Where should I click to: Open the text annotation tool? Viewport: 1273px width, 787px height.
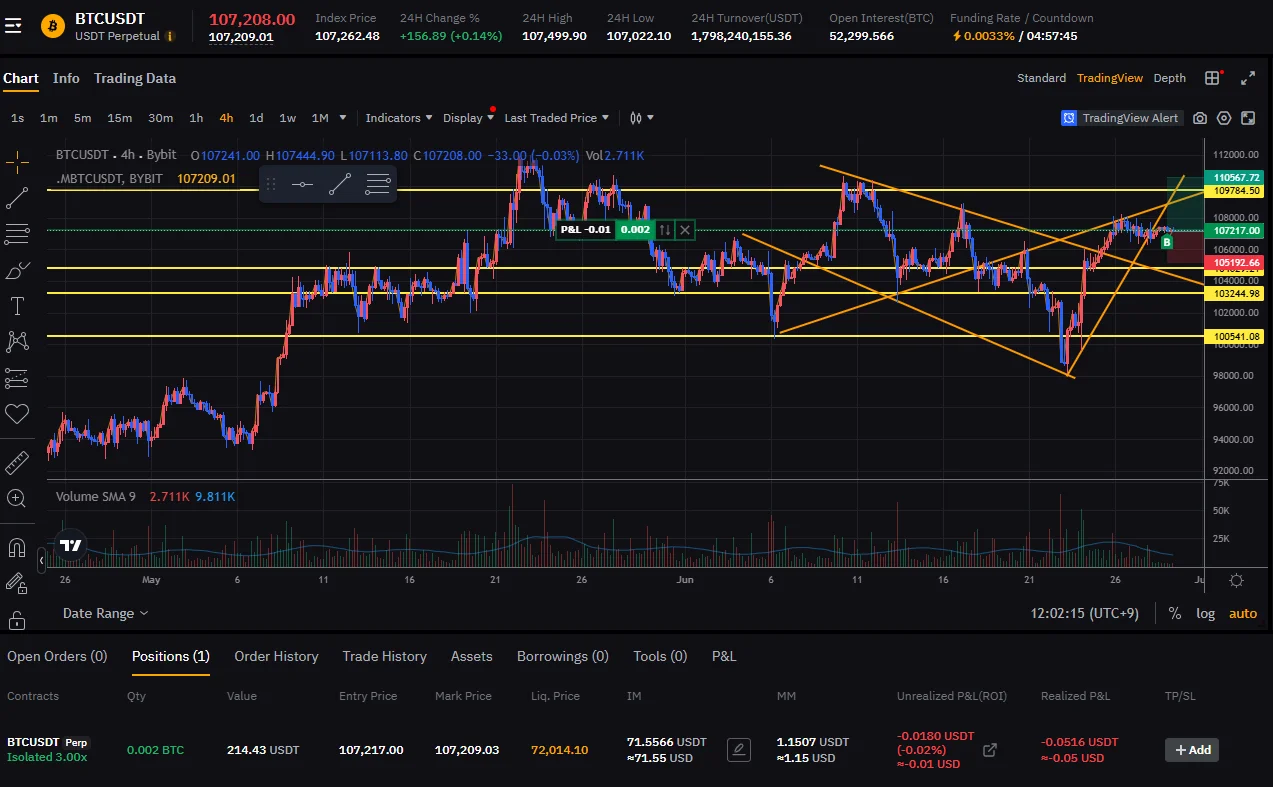pos(17,306)
